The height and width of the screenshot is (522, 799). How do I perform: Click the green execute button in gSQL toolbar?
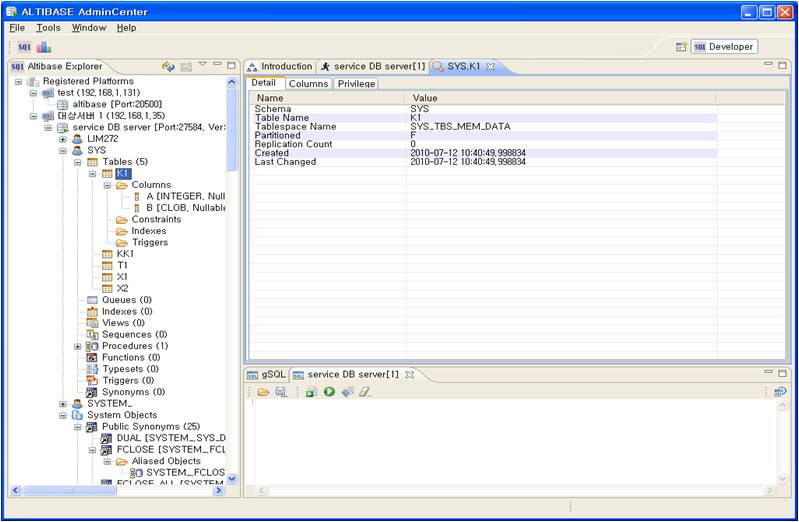point(329,392)
